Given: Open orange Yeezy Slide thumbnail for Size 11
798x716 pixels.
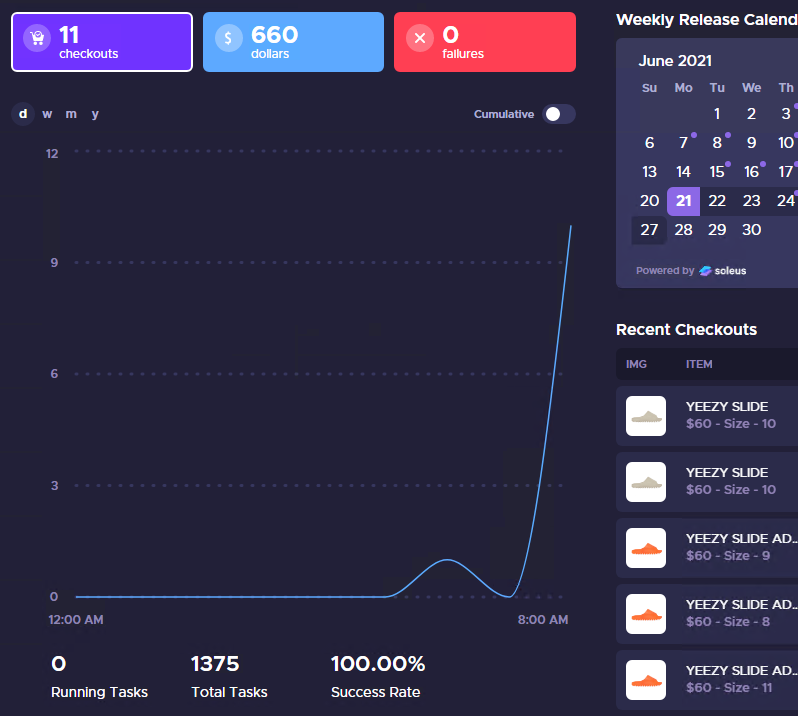Looking at the screenshot, I should point(646,680).
